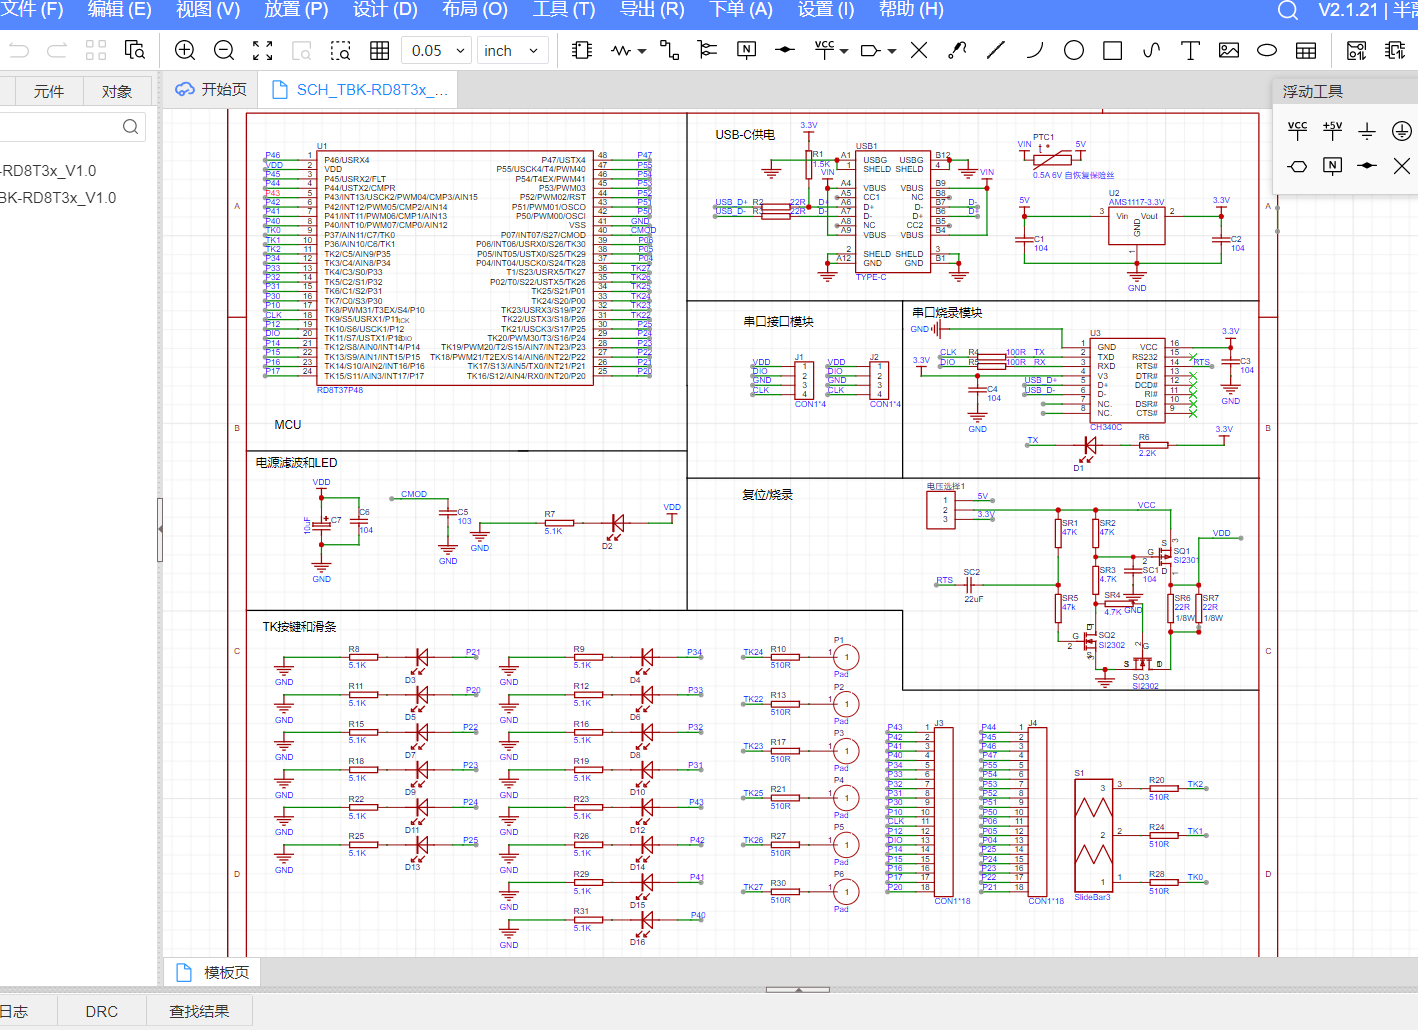Click the place component chip icon
Screen dimensions: 1418x1030
[582, 50]
